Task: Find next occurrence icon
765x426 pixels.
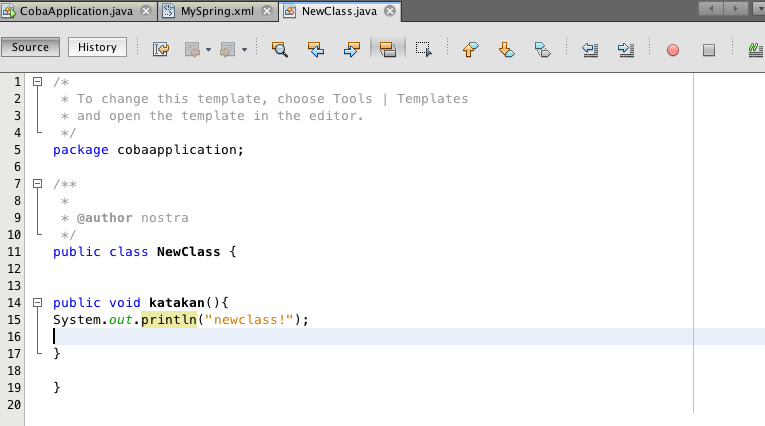Action: (352, 49)
